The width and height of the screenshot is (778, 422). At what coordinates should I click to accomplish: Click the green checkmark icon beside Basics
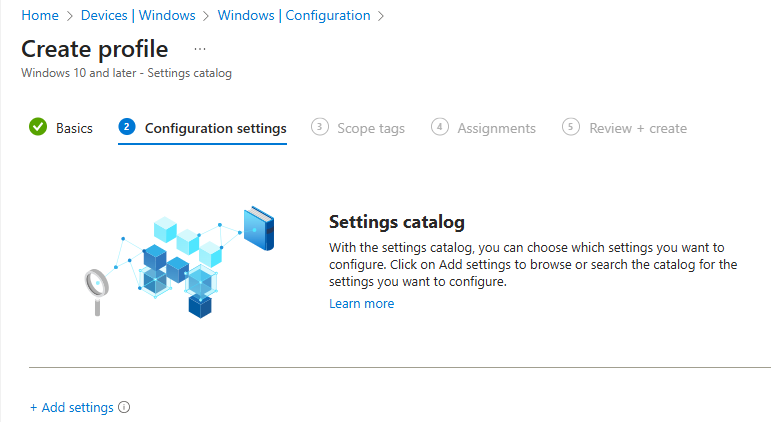coord(38,127)
